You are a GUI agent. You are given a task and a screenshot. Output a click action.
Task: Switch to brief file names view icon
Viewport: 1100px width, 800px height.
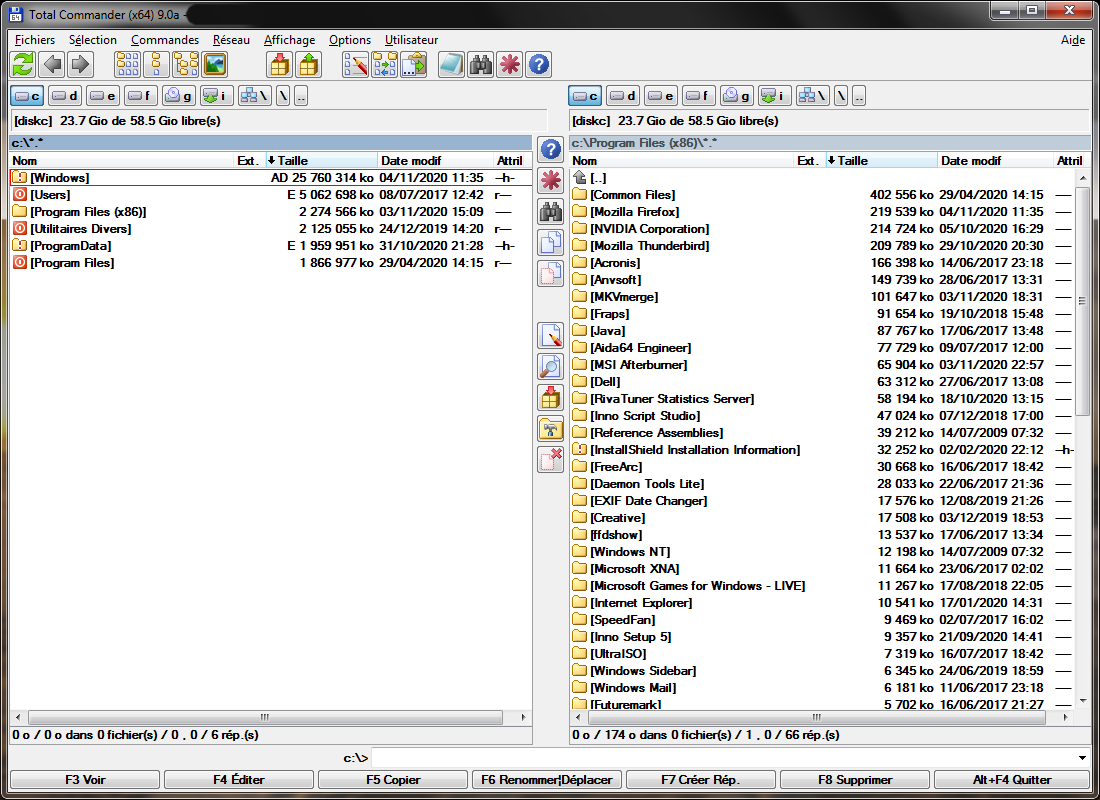(x=128, y=65)
